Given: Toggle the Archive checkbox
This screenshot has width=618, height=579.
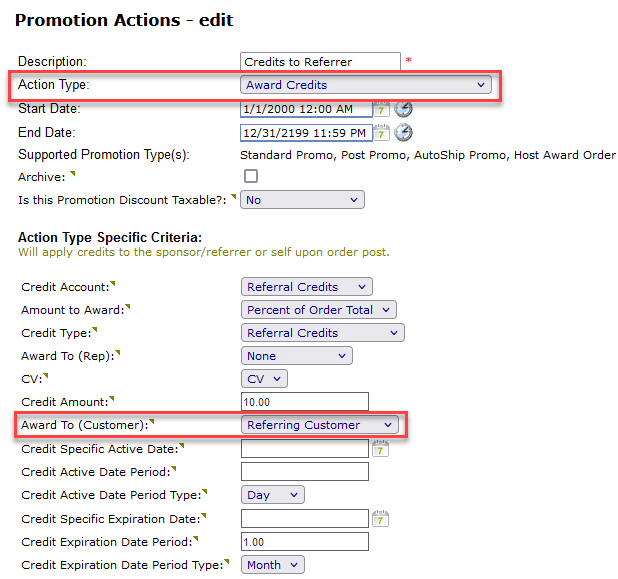Looking at the screenshot, I should [251, 176].
